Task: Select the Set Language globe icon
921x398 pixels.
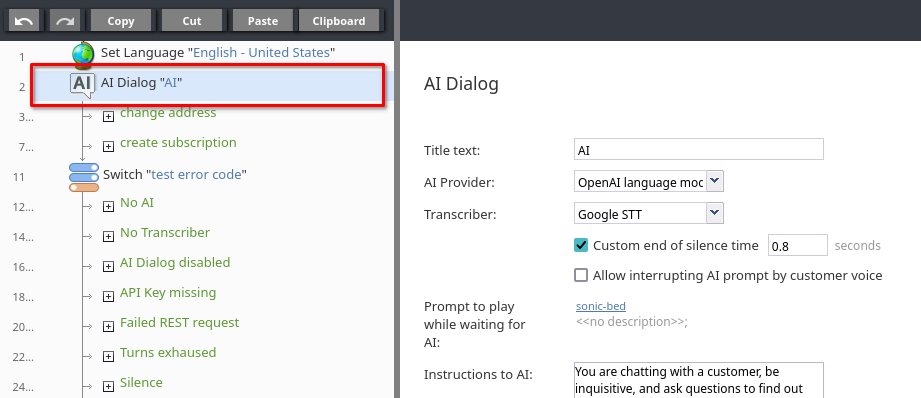Action: (x=83, y=54)
